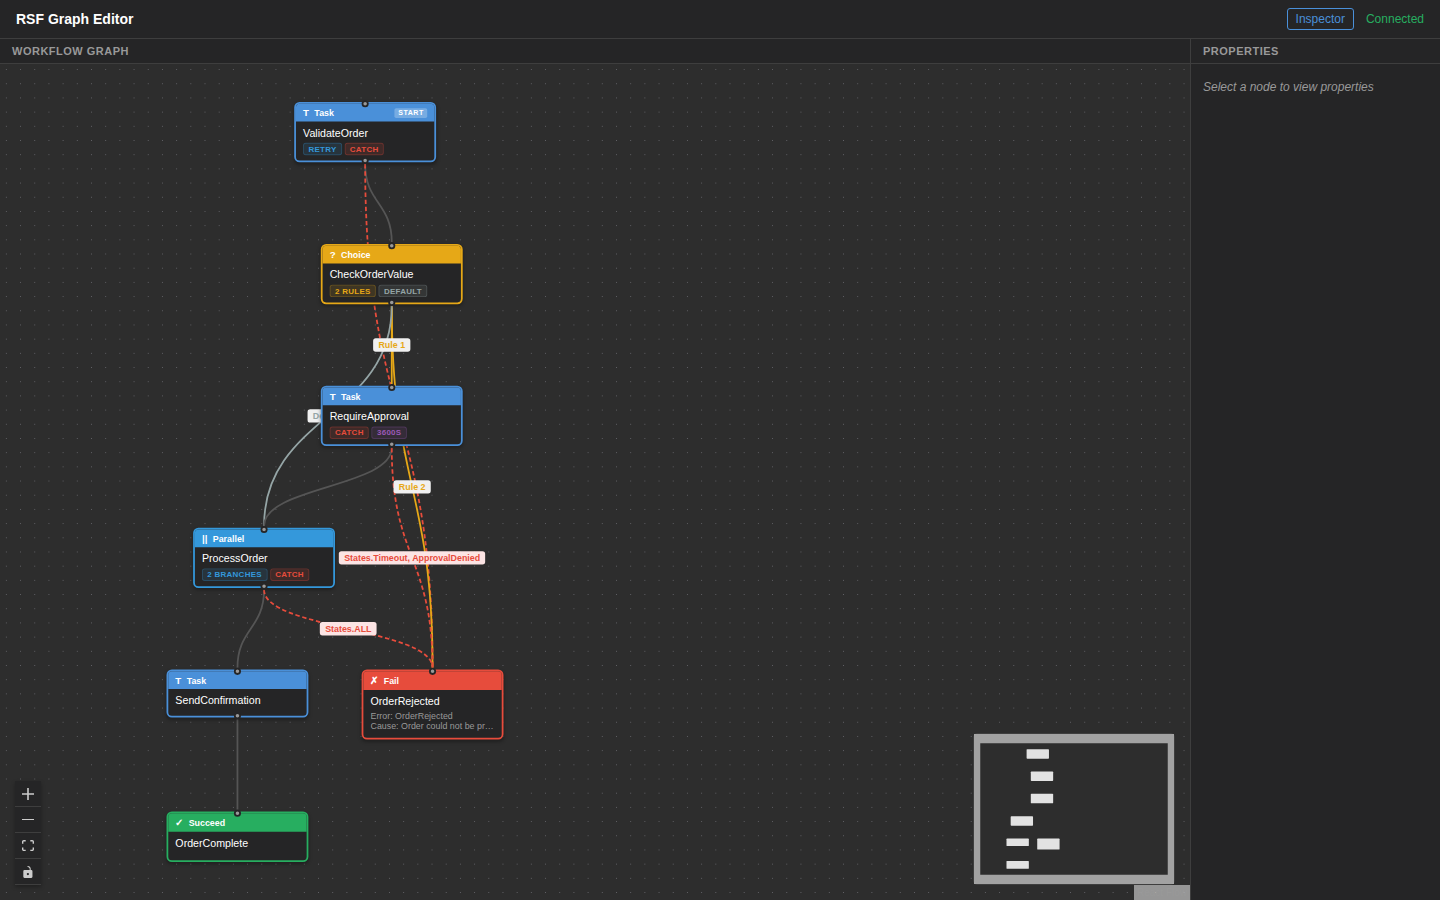Toggle the DEFAULT badge on CheckOrderValue
The image size is (1440, 900).
coord(402,291)
